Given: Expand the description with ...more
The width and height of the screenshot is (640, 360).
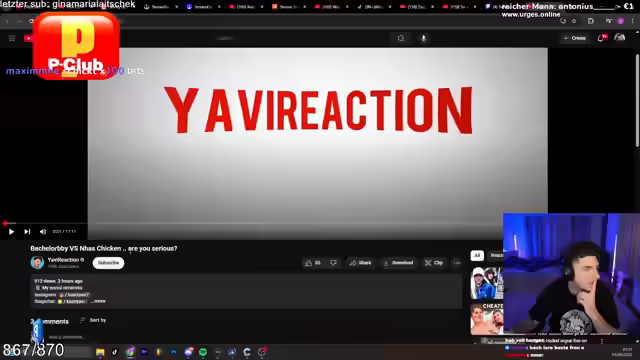Looking at the screenshot, I should (x=98, y=301).
